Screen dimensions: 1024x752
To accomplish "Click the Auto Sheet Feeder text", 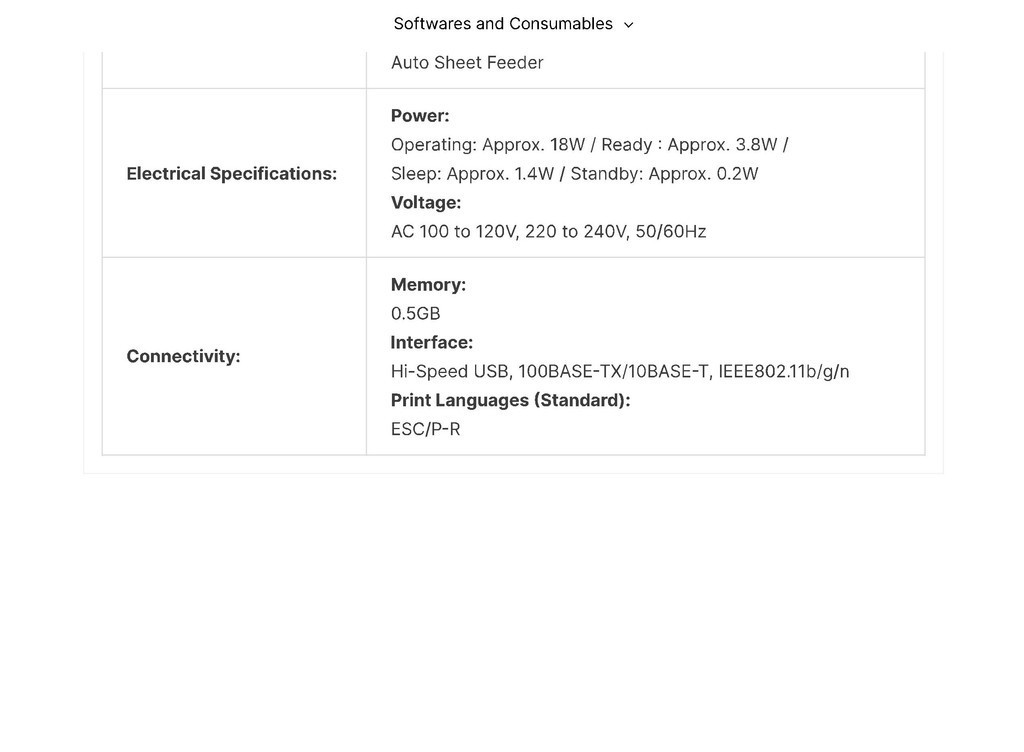I will click(x=467, y=63).
